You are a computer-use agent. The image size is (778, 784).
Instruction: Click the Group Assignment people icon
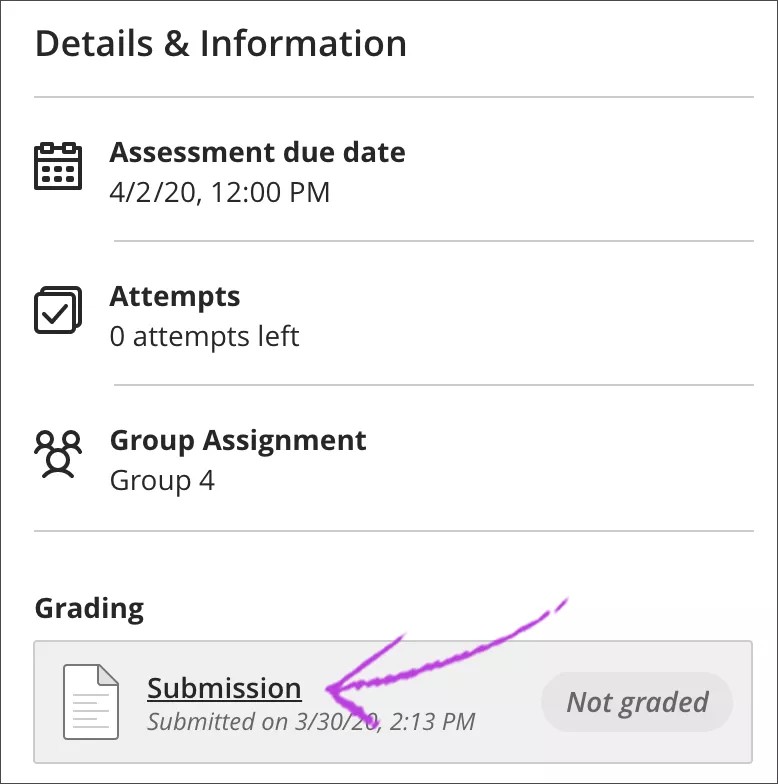click(x=58, y=455)
